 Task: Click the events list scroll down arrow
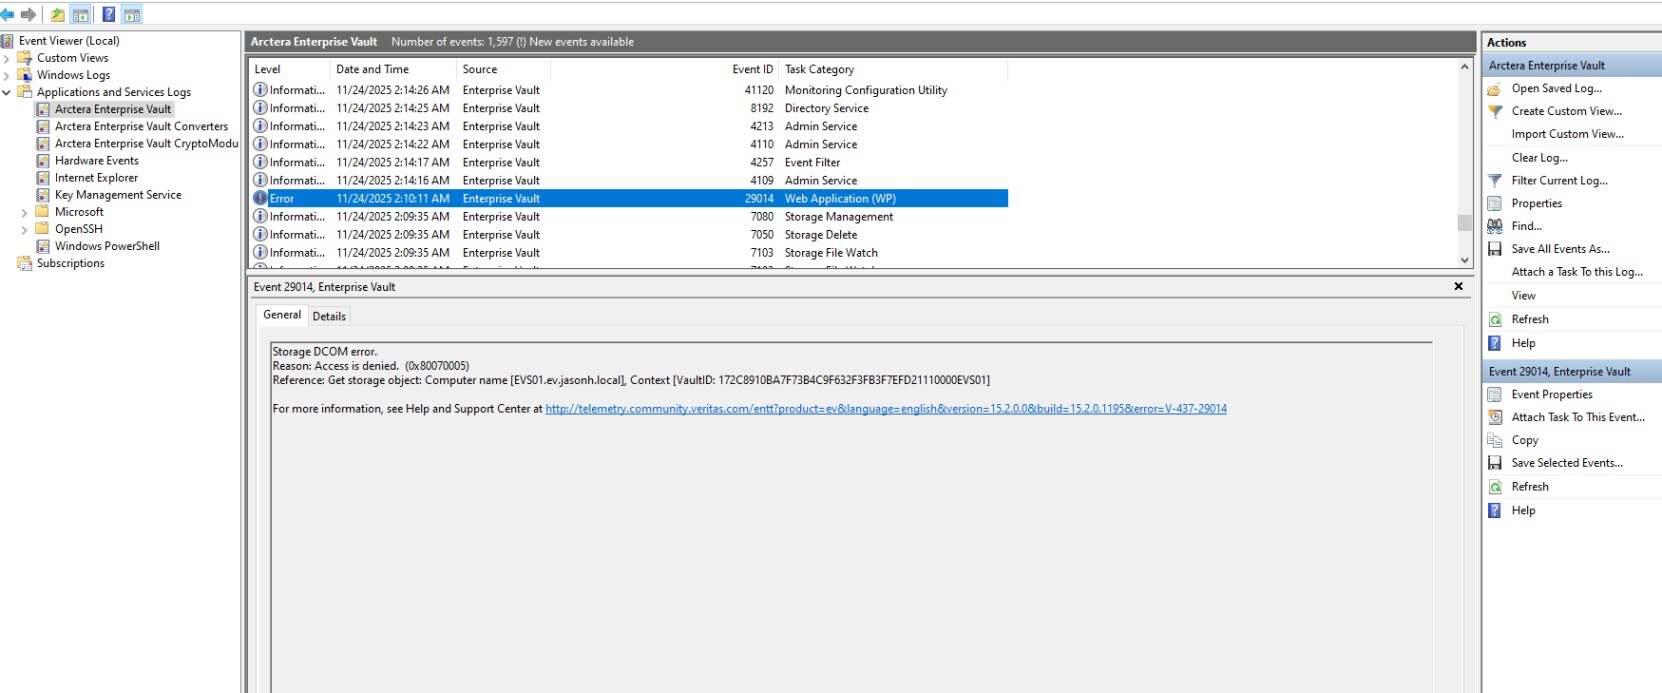coord(1465,260)
